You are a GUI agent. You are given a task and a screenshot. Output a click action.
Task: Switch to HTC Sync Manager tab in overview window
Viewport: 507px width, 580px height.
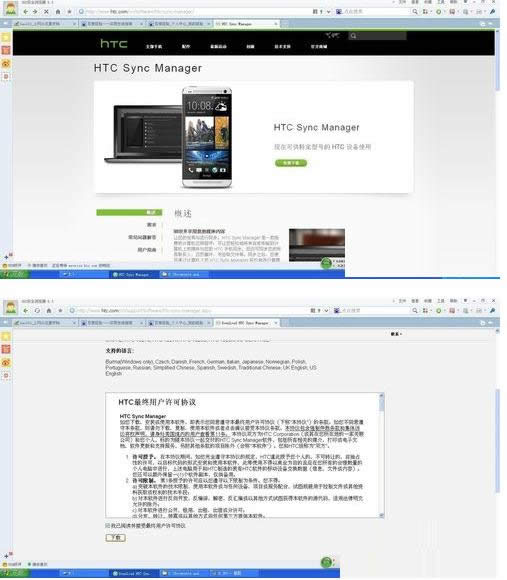(x=246, y=24)
